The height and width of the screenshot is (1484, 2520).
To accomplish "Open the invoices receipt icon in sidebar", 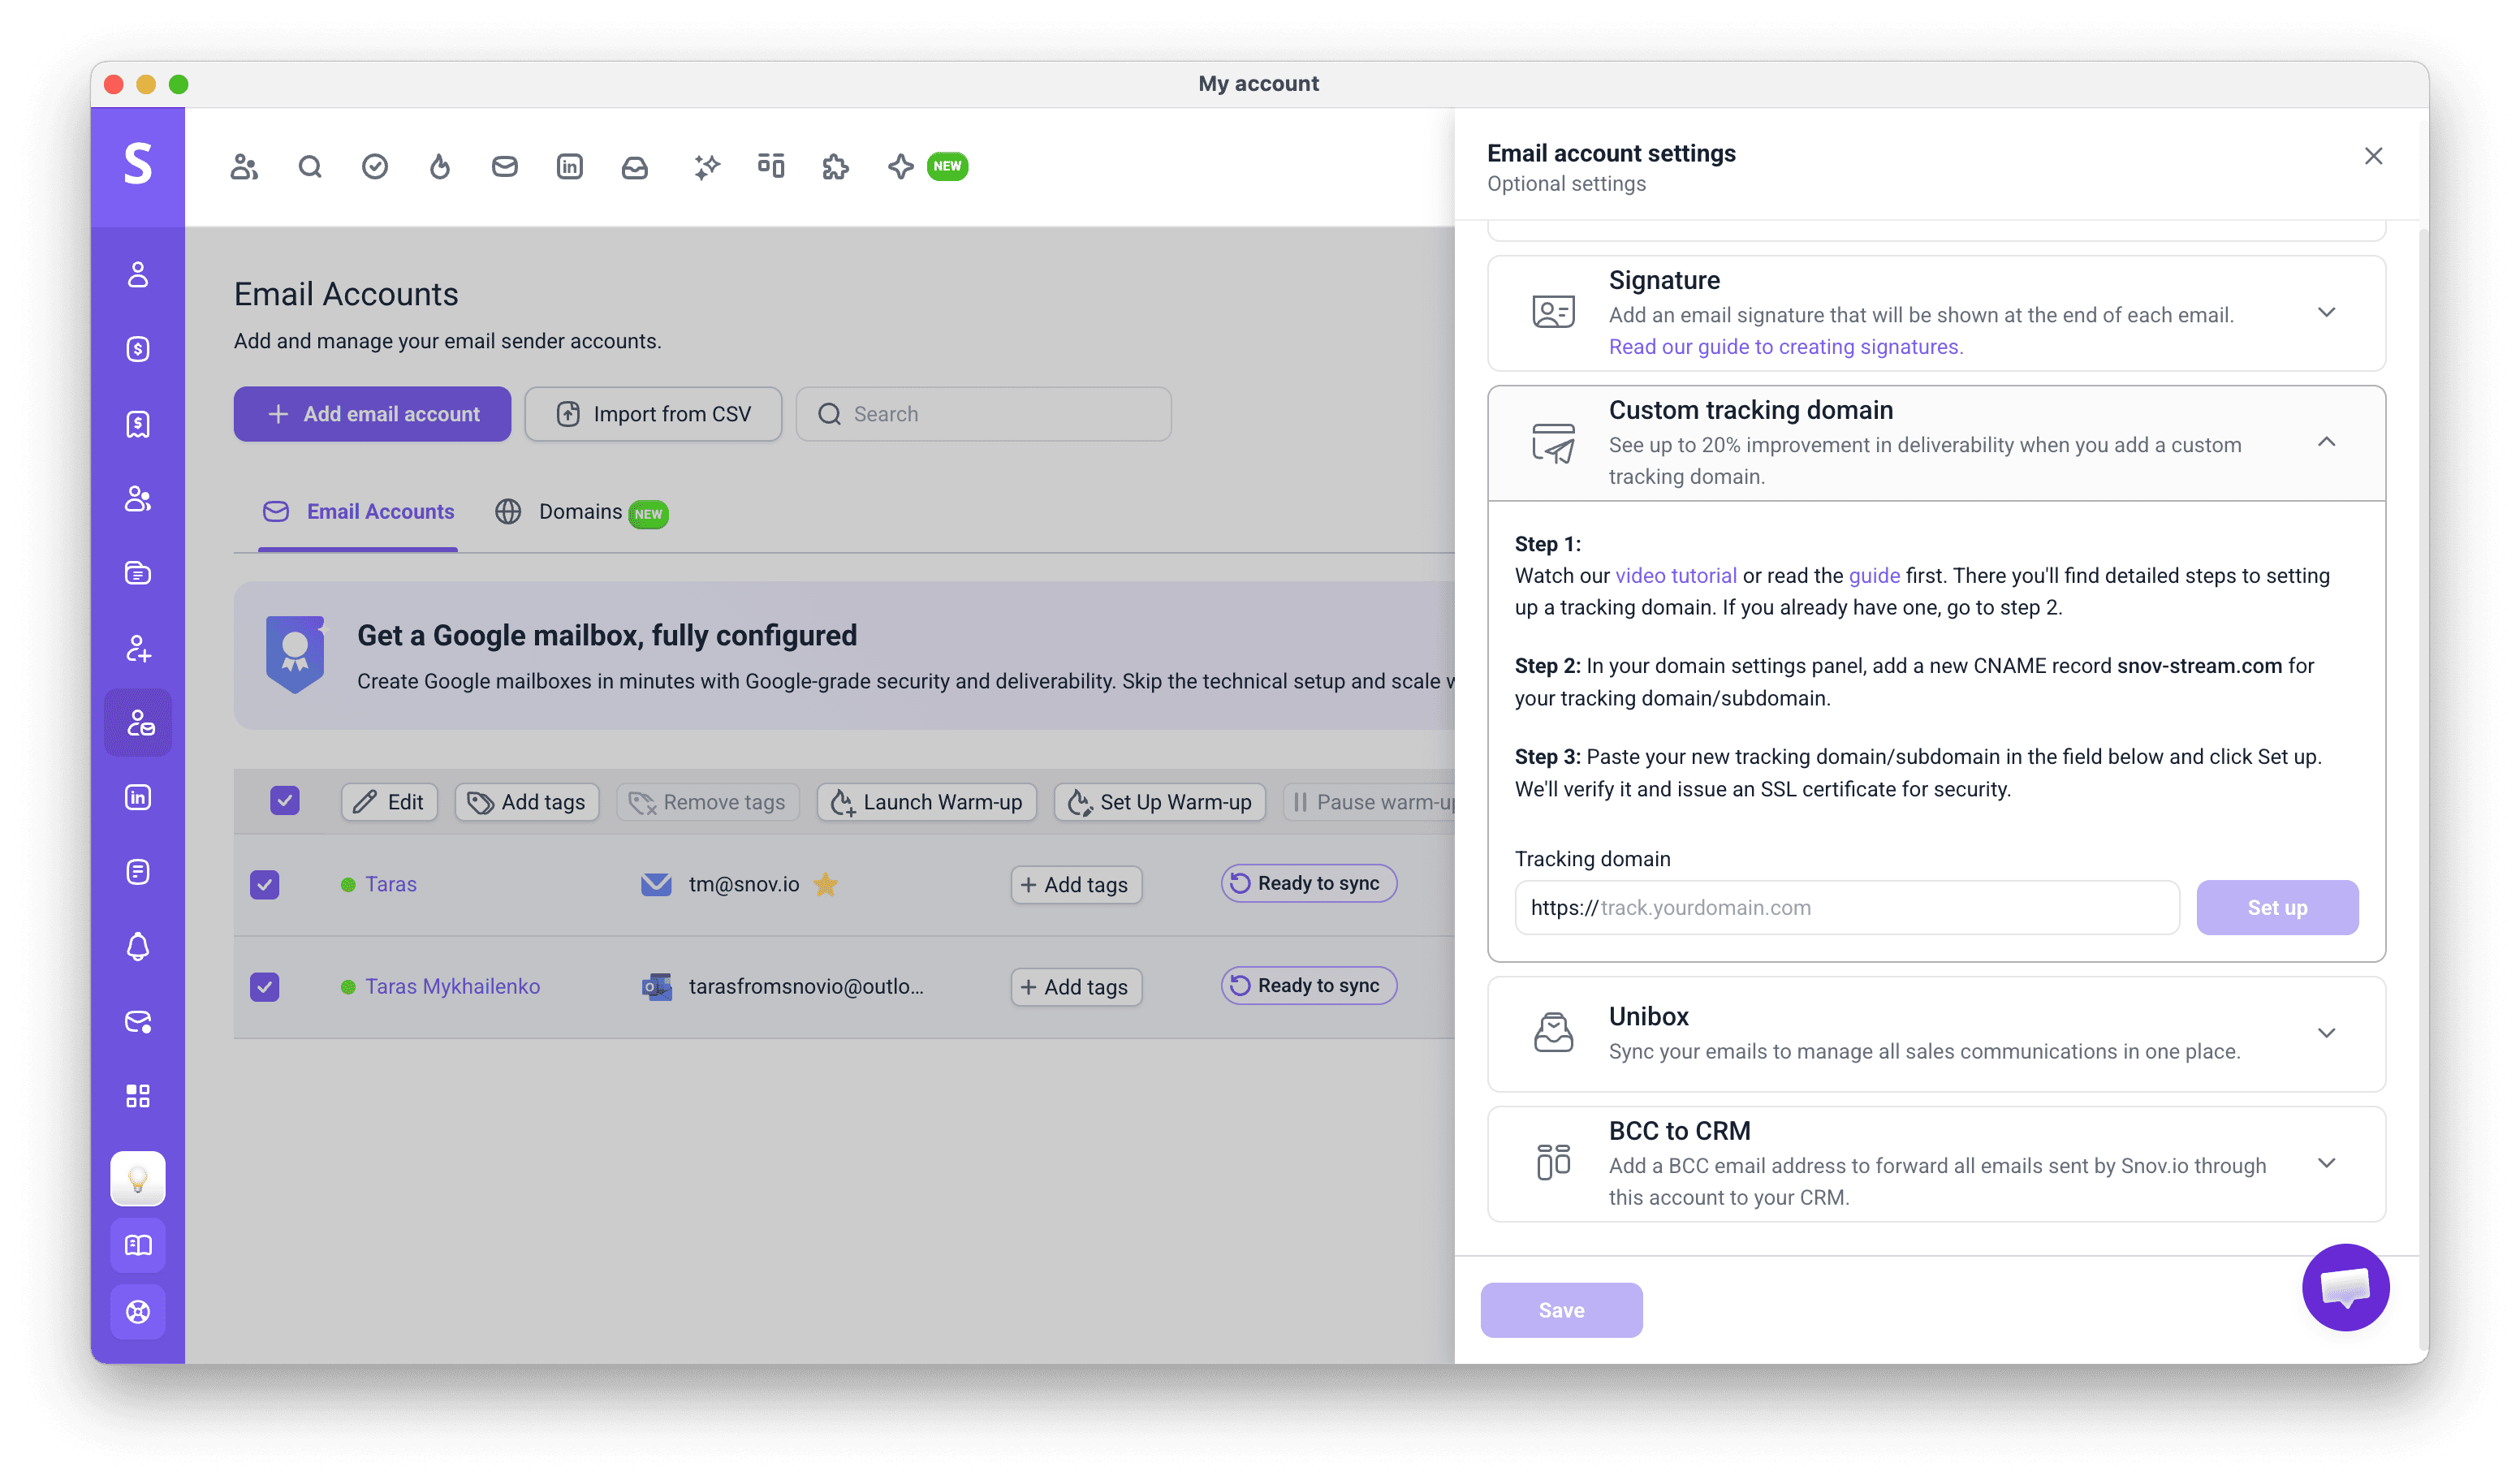I will coord(138,424).
